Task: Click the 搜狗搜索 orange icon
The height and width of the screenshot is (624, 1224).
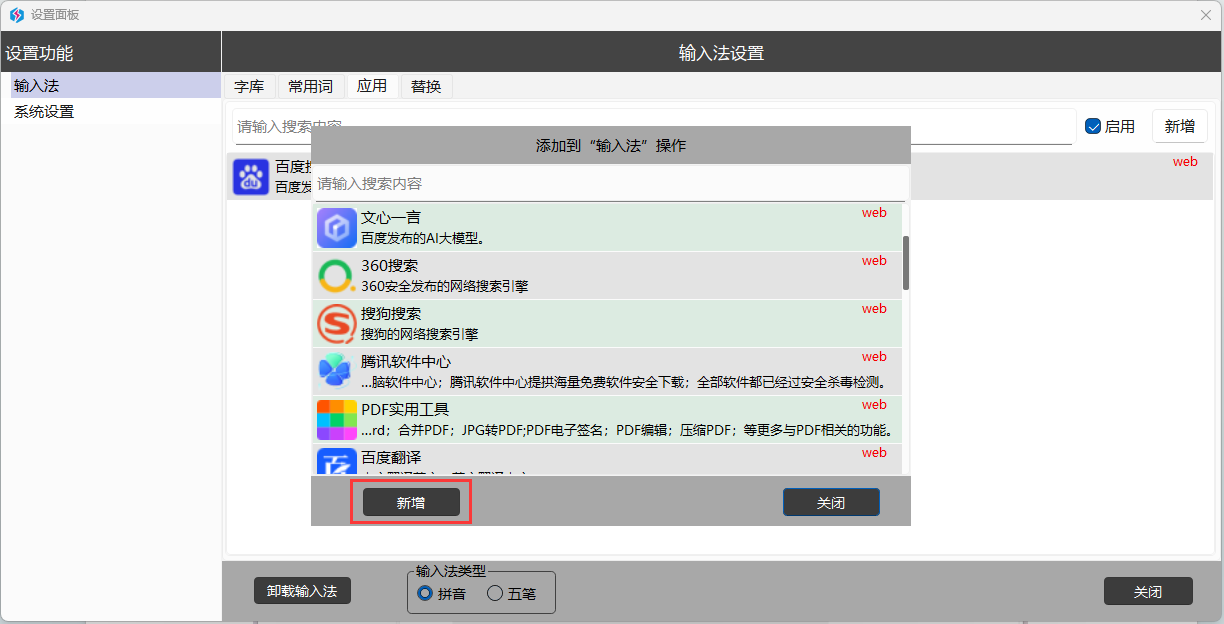Action: pos(336,324)
